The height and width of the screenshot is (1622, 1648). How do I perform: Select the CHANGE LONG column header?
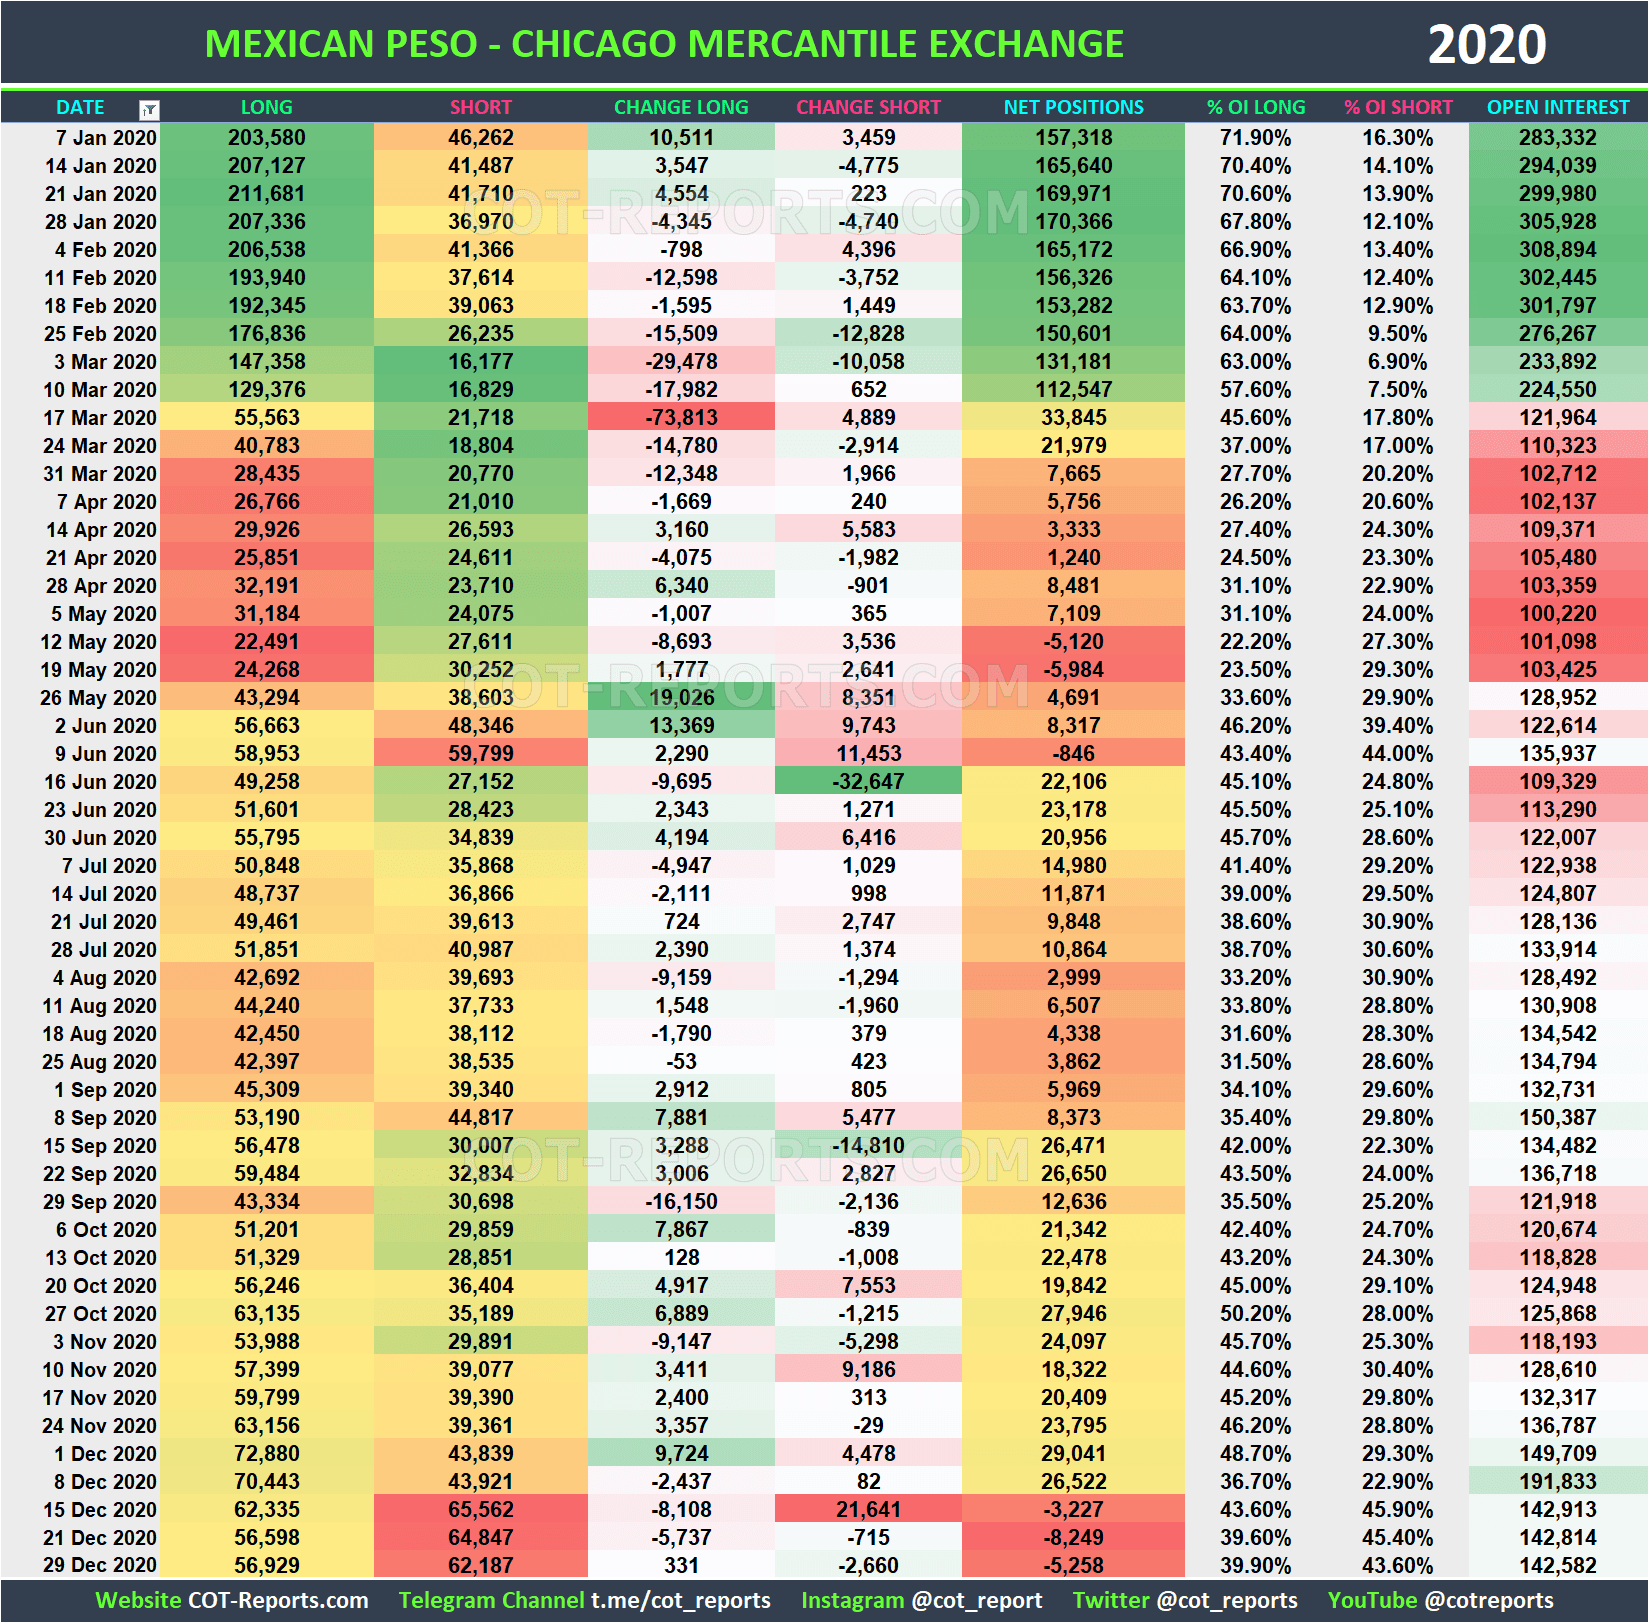coord(681,107)
